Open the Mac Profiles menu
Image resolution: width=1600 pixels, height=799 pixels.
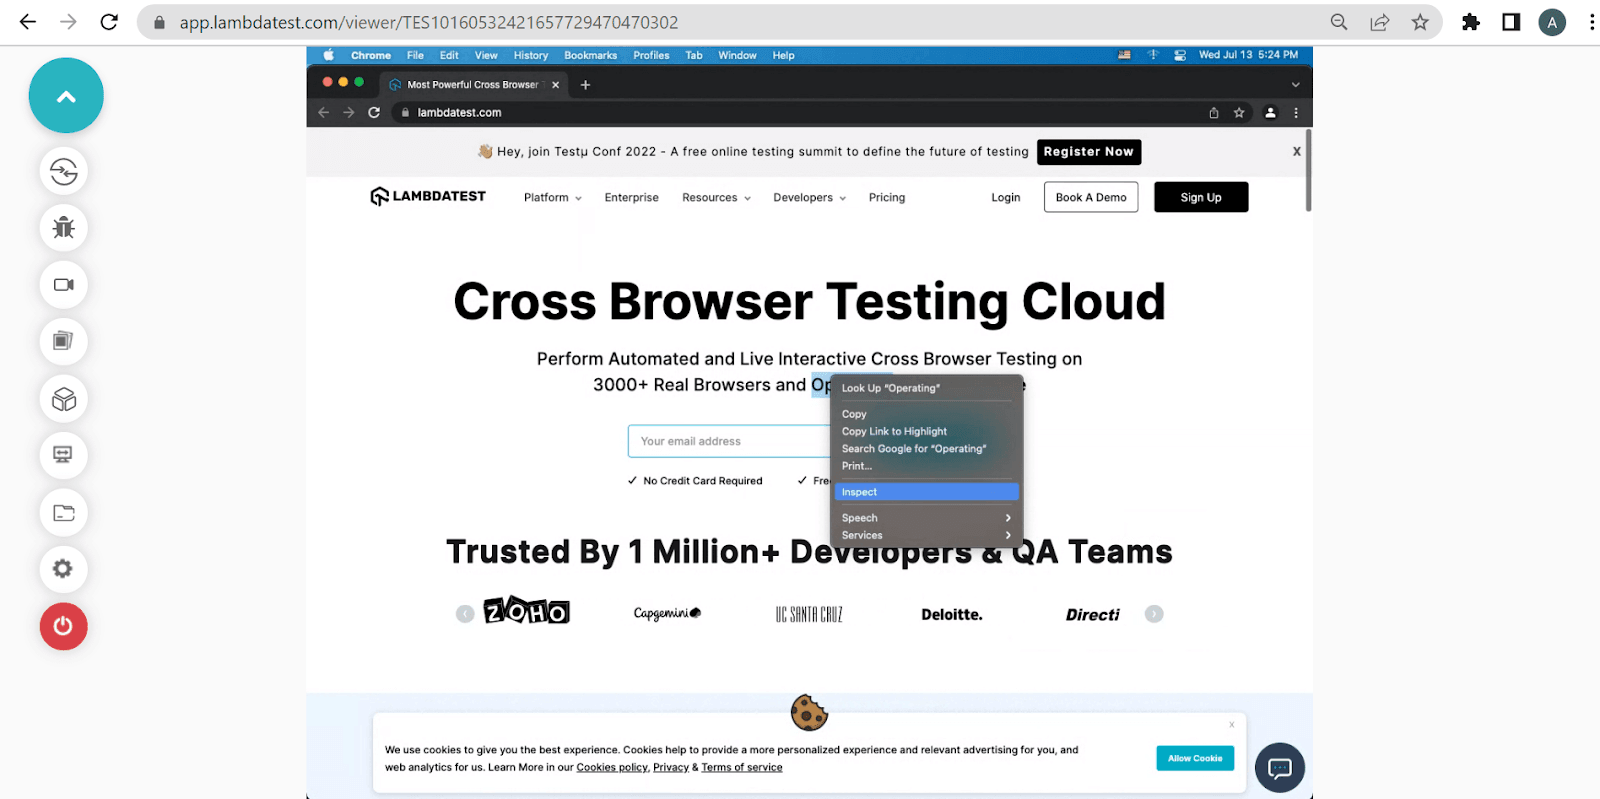coord(651,55)
